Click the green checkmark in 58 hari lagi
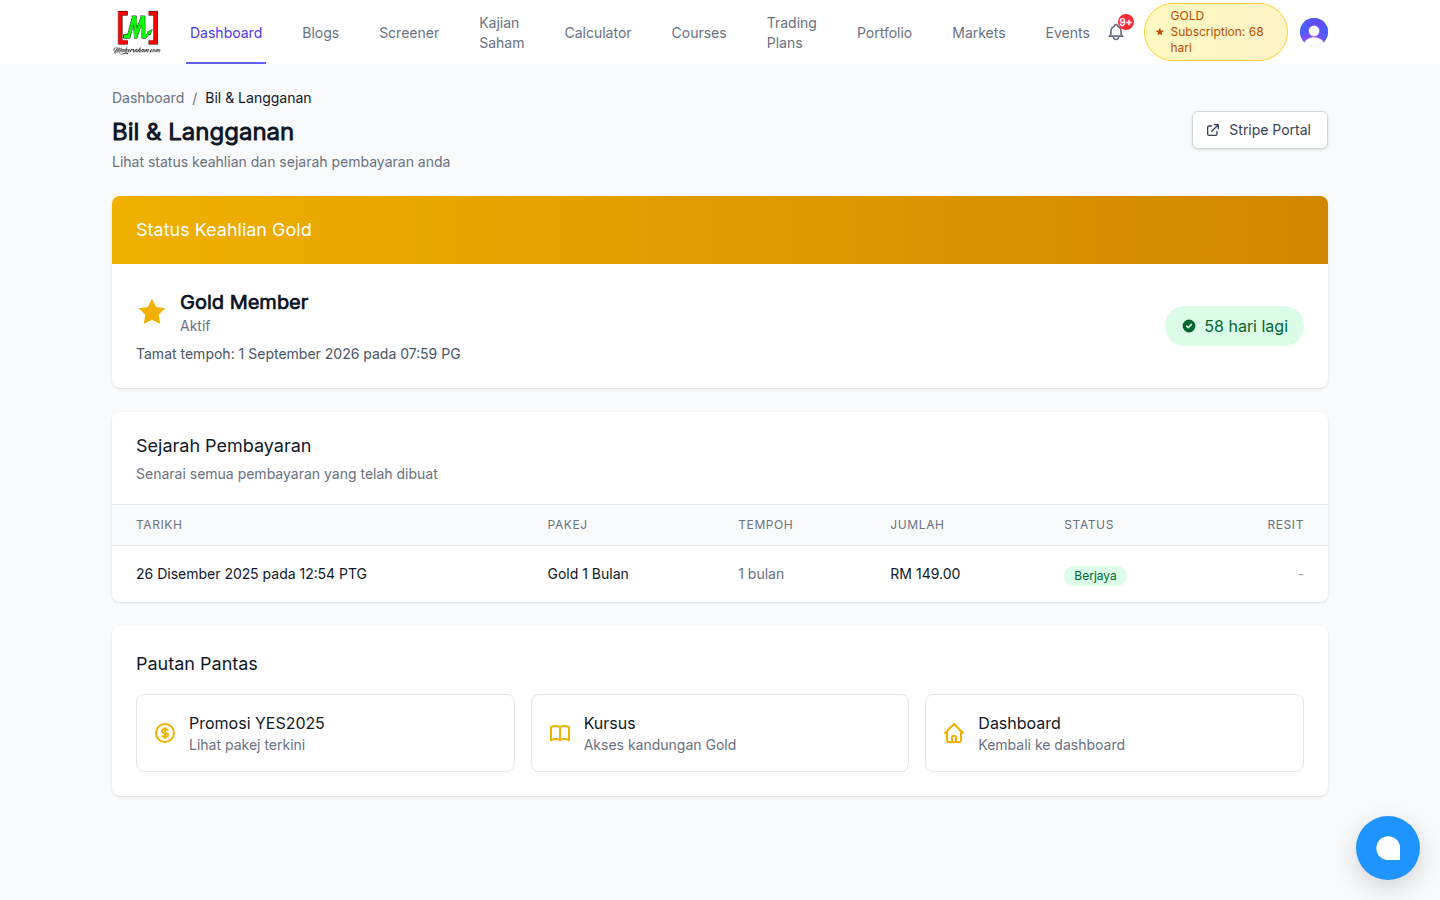The image size is (1440, 900). pyautogui.click(x=1189, y=326)
